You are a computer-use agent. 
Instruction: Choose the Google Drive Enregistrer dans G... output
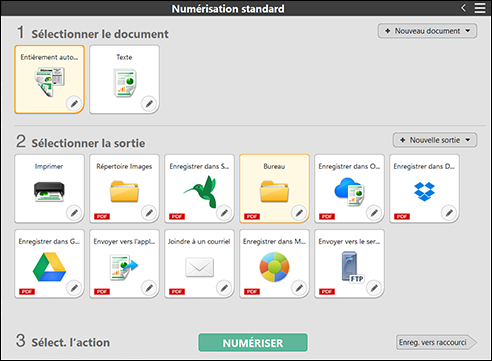[x=49, y=263]
